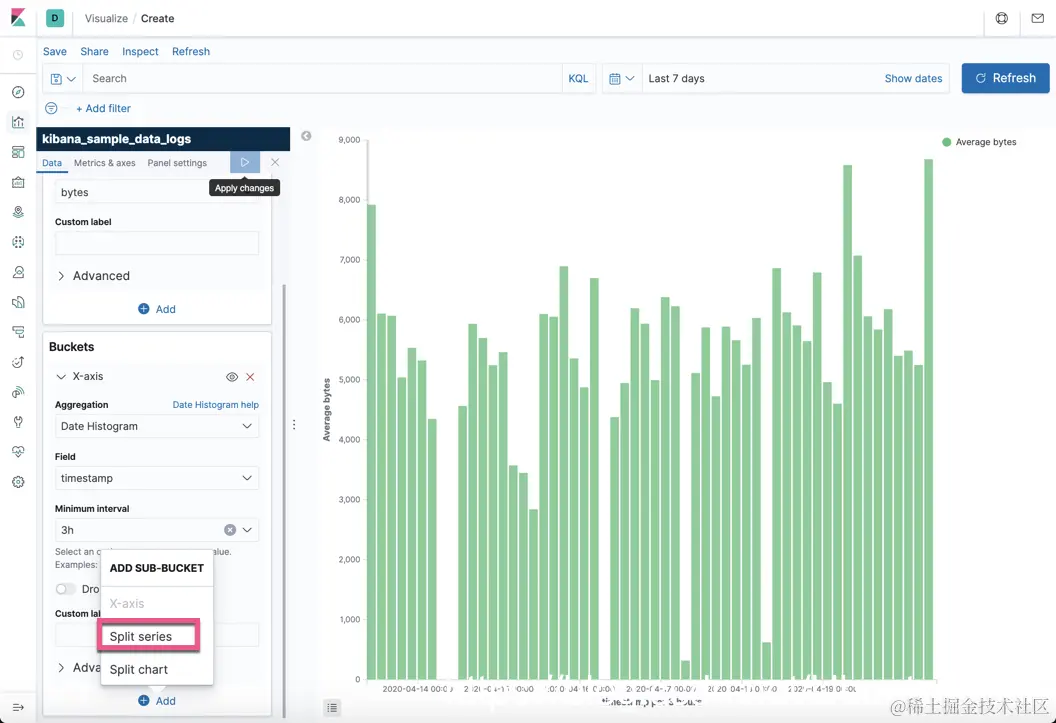This screenshot has height=723, width=1056.
Task: Click the Share menu link
Action: pos(94,52)
